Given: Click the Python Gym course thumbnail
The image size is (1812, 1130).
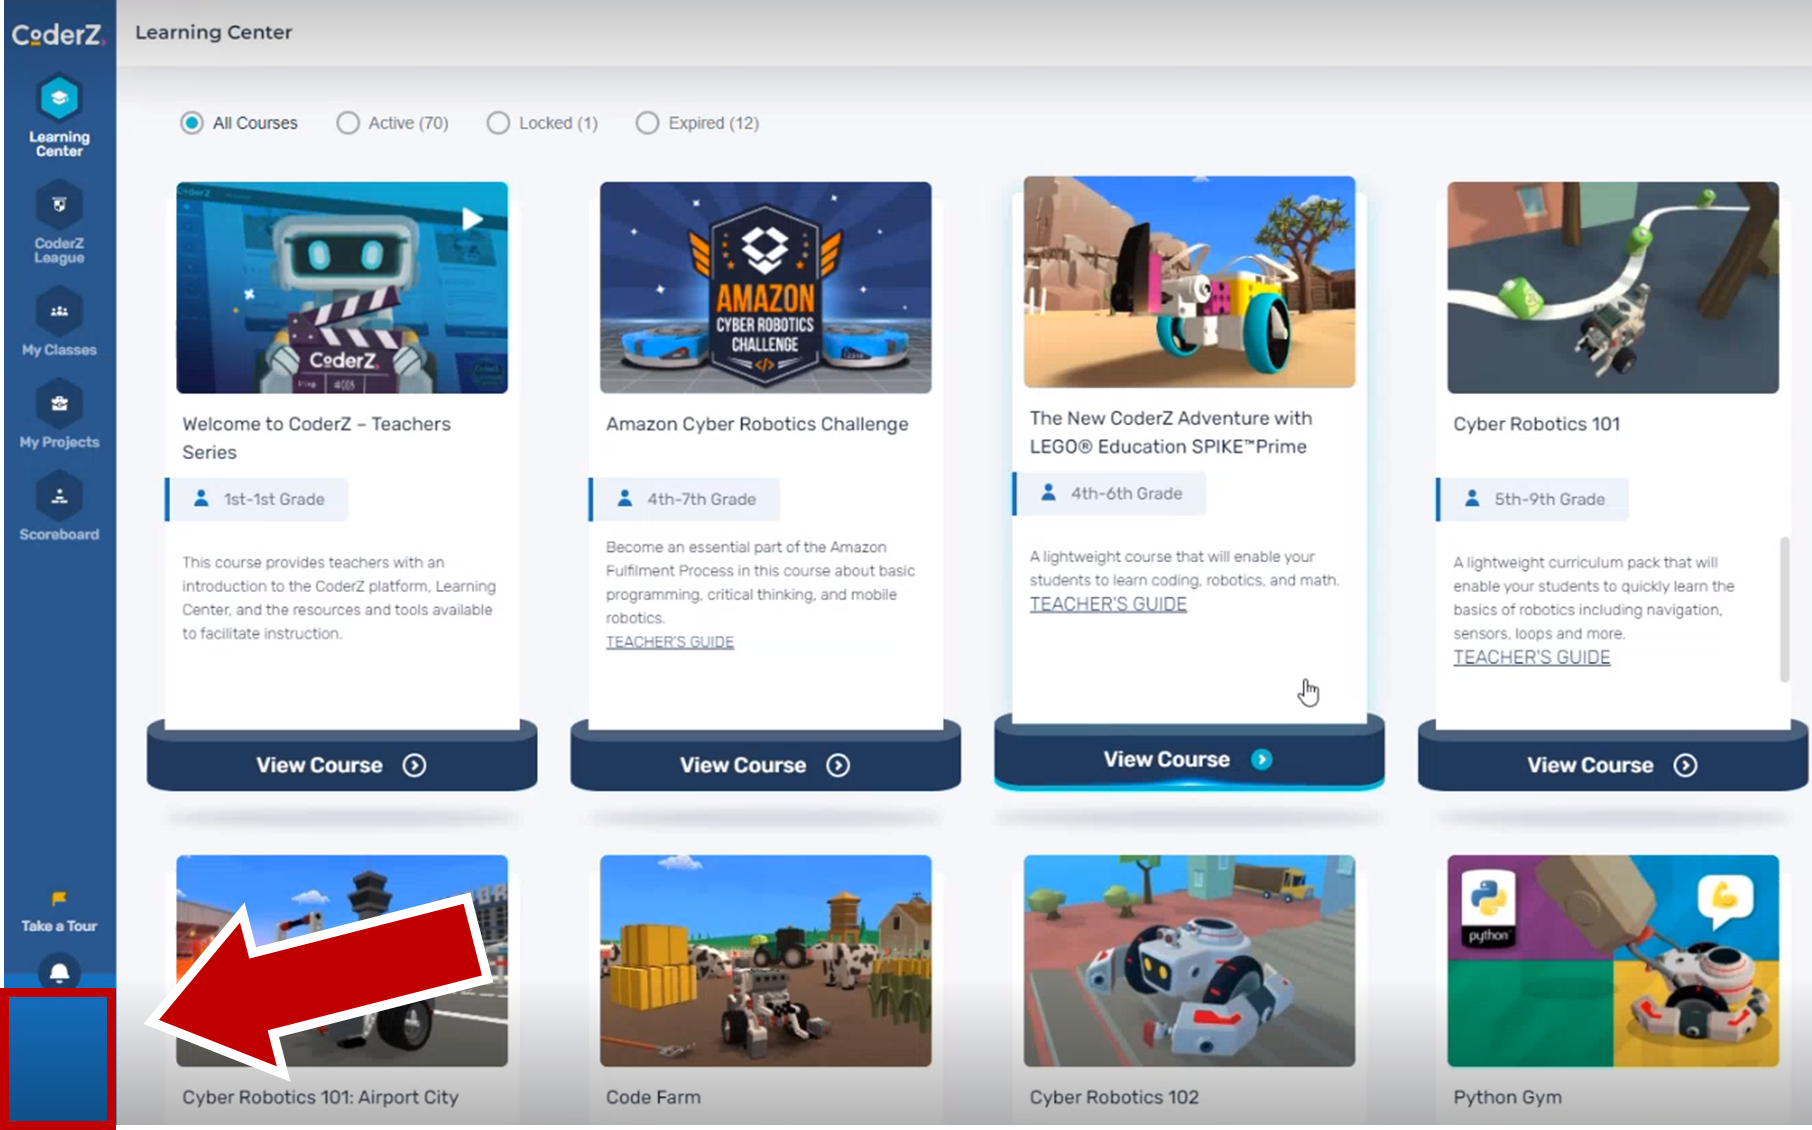Looking at the screenshot, I should point(1613,960).
